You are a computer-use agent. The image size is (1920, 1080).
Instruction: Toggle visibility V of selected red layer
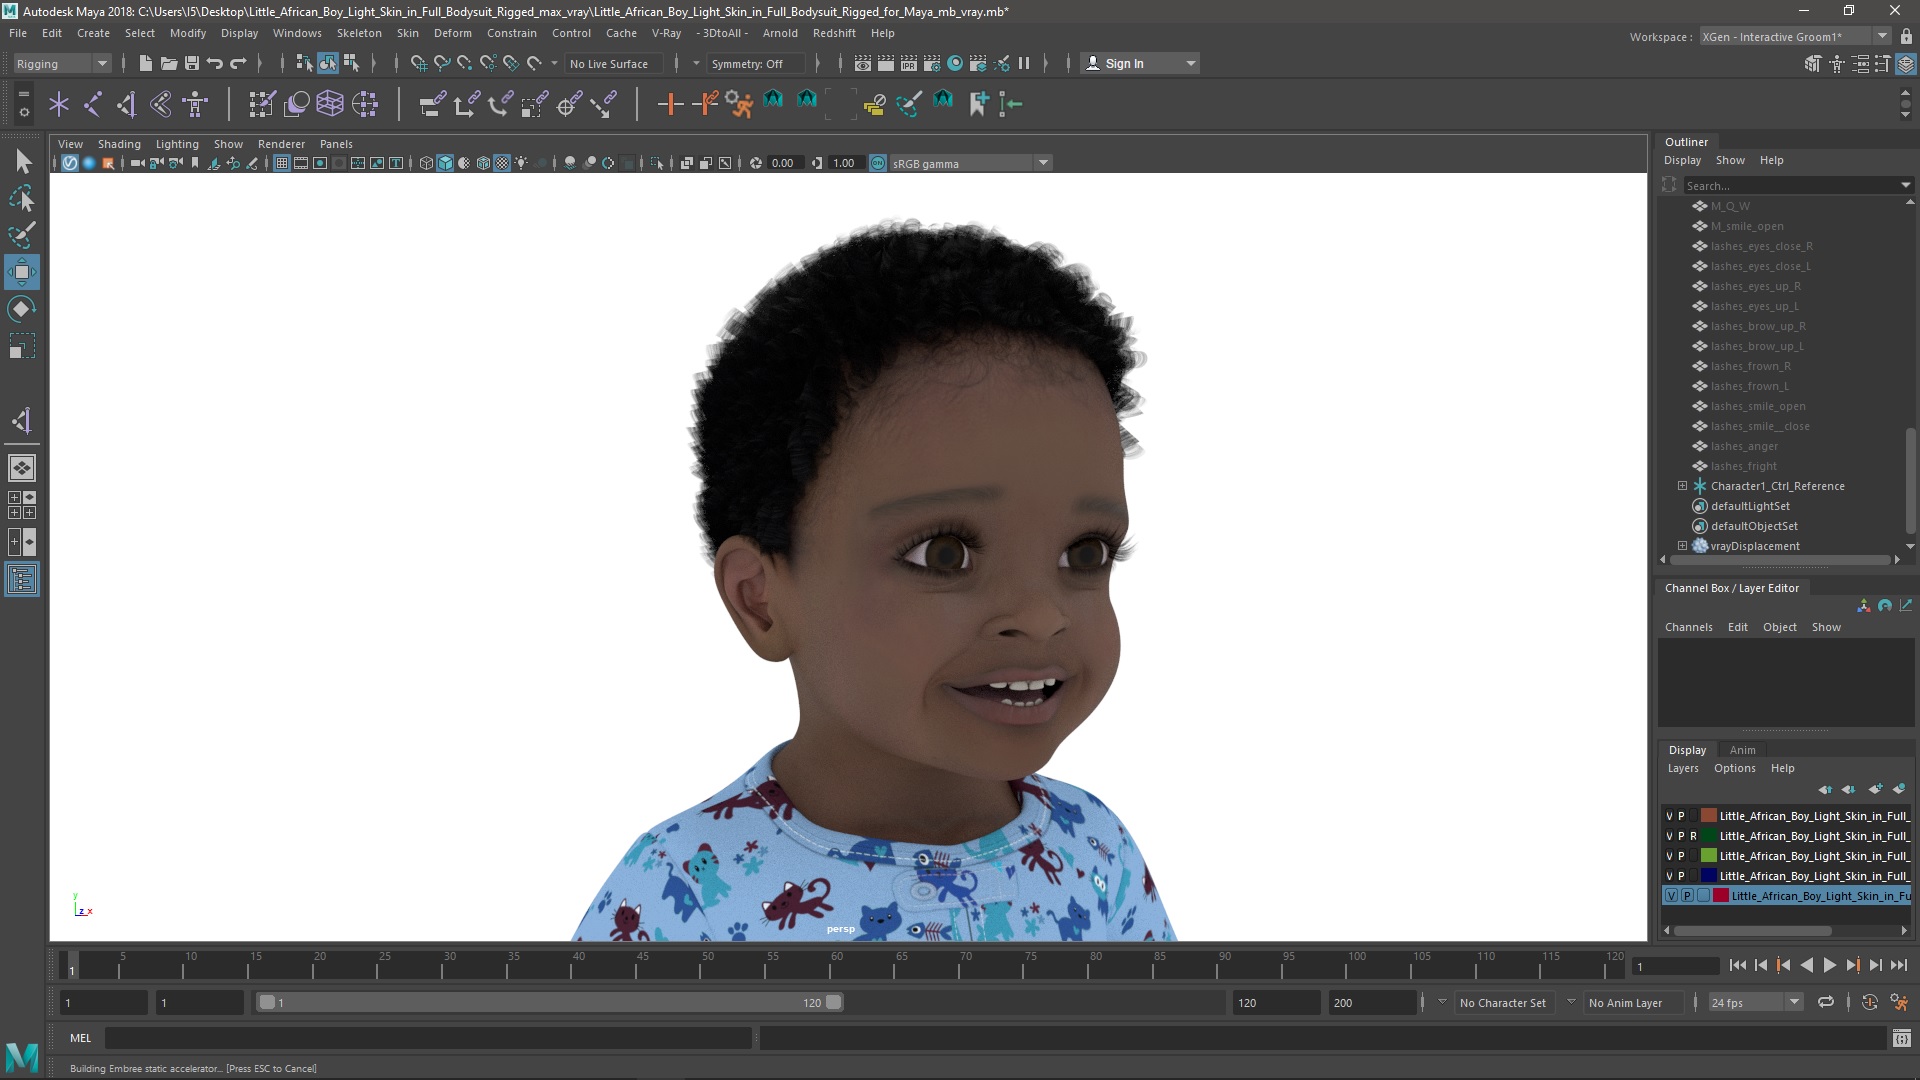click(1671, 896)
